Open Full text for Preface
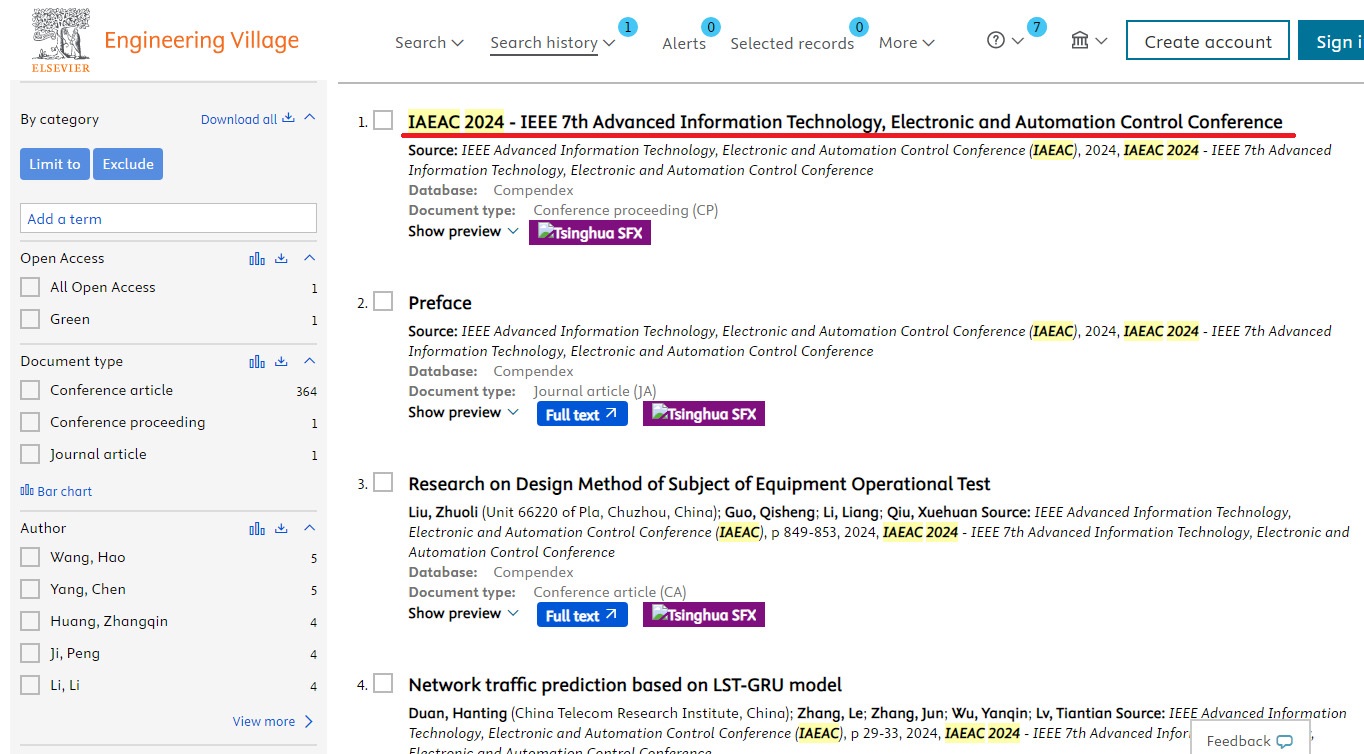The image size is (1364, 754). [x=582, y=414]
